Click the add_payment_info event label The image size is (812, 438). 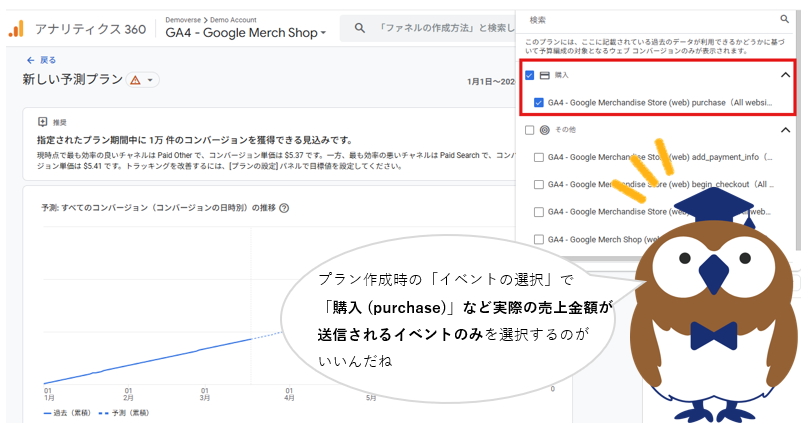(x=660, y=157)
